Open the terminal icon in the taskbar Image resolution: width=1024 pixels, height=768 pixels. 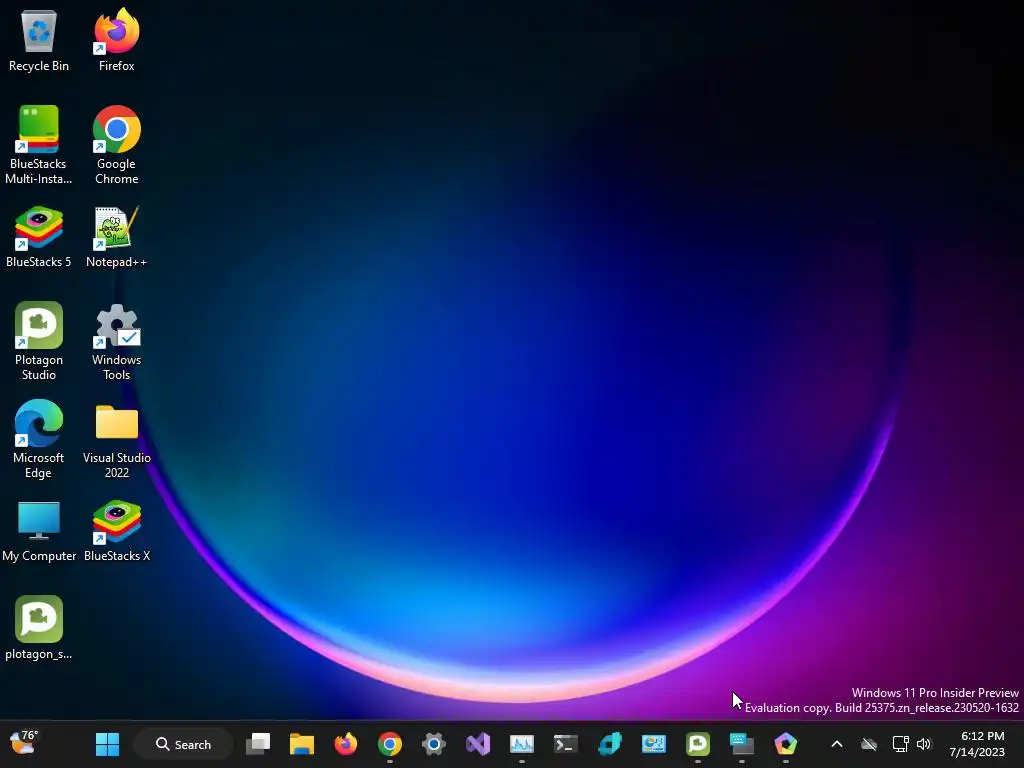[x=566, y=744]
